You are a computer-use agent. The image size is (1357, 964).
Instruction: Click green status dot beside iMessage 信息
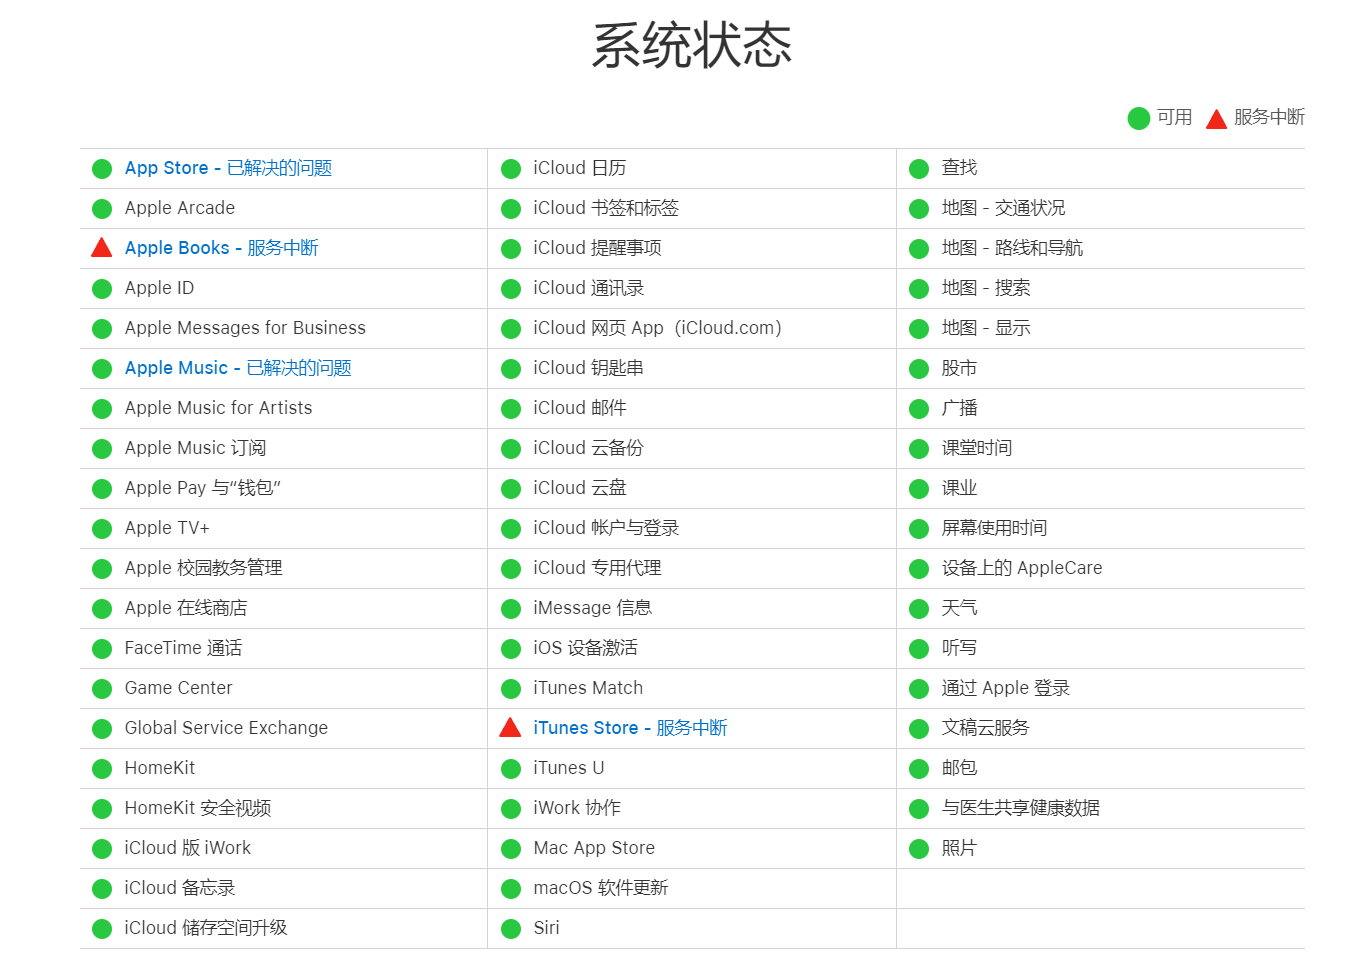point(511,609)
